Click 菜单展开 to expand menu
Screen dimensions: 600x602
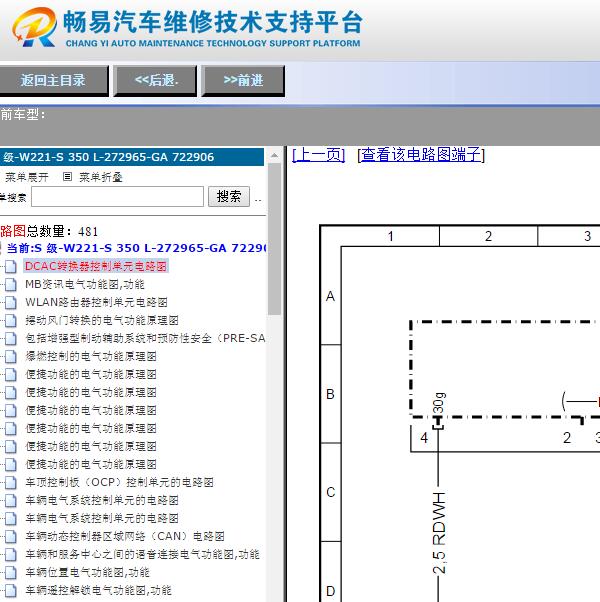point(26,177)
